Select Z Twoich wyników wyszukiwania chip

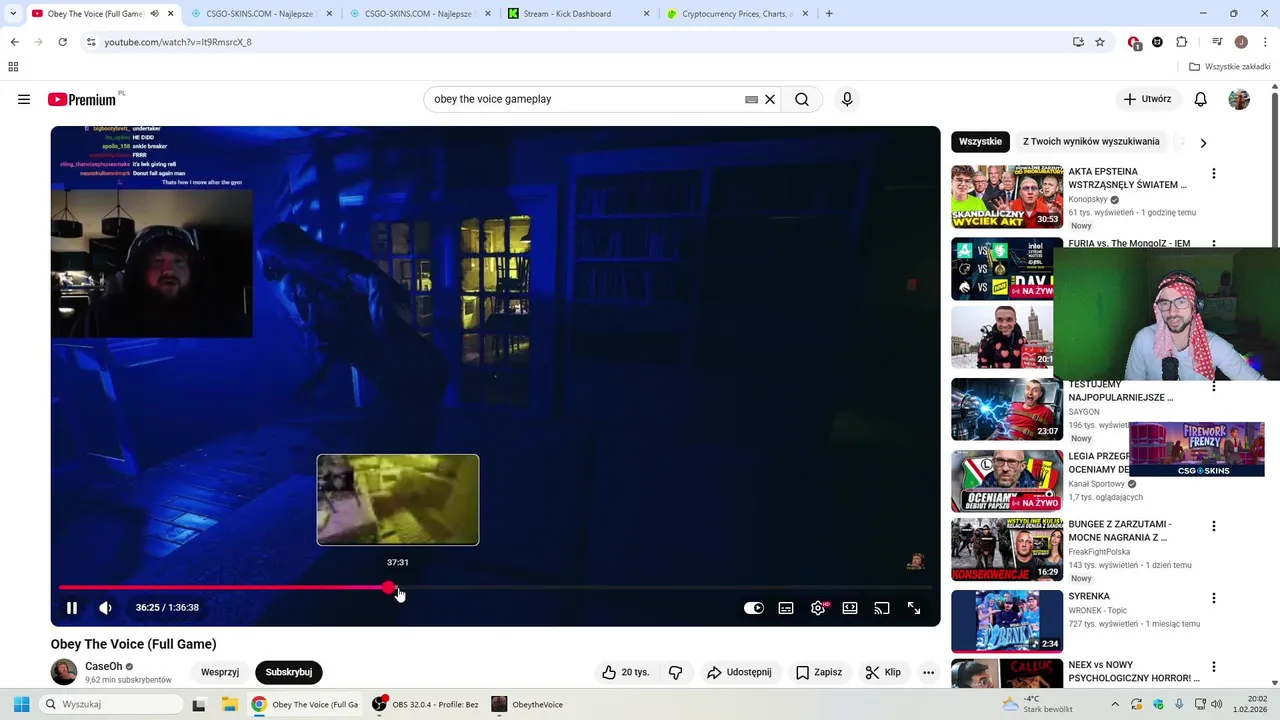pyautogui.click(x=1091, y=142)
